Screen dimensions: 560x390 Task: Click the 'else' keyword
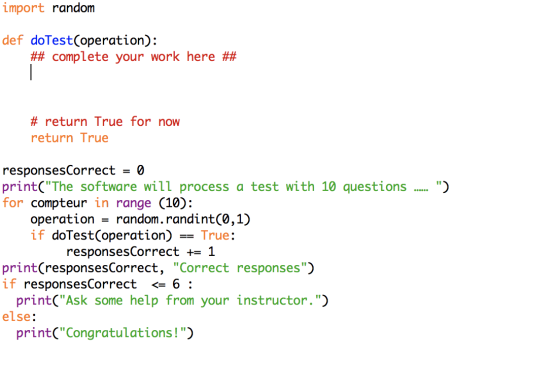pyautogui.click(x=16, y=317)
